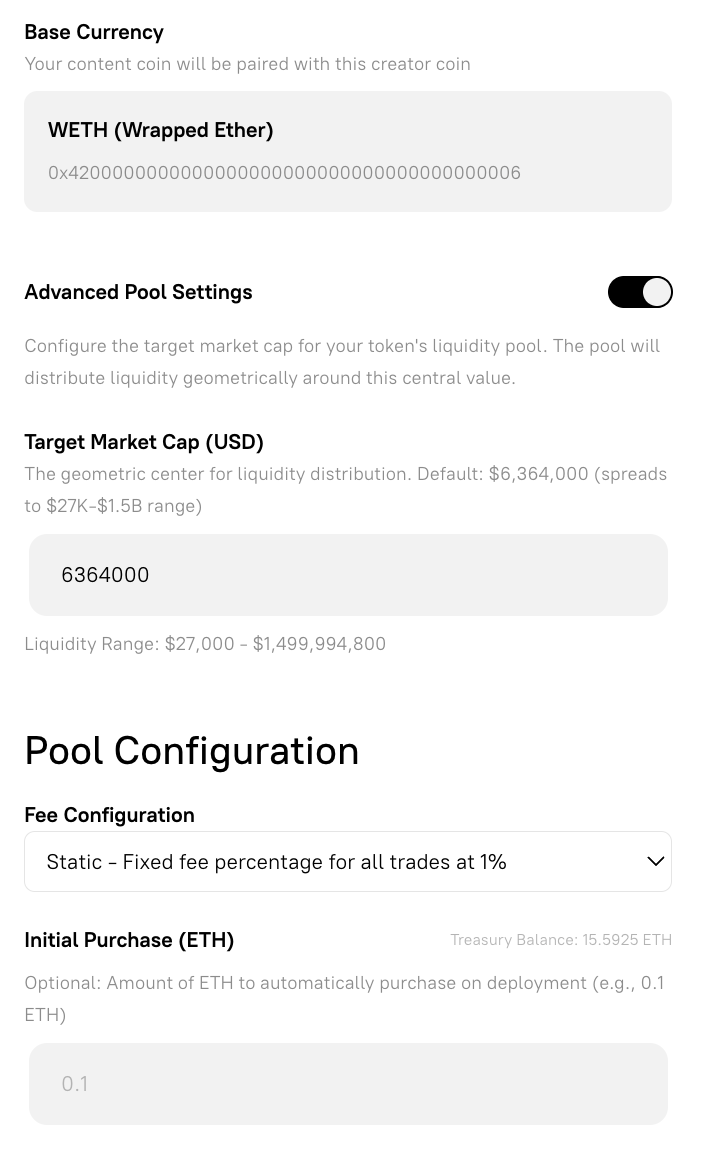Screen dimensions: 702x1158
Task: Click the Treasury Balance text
Action: coord(561,940)
